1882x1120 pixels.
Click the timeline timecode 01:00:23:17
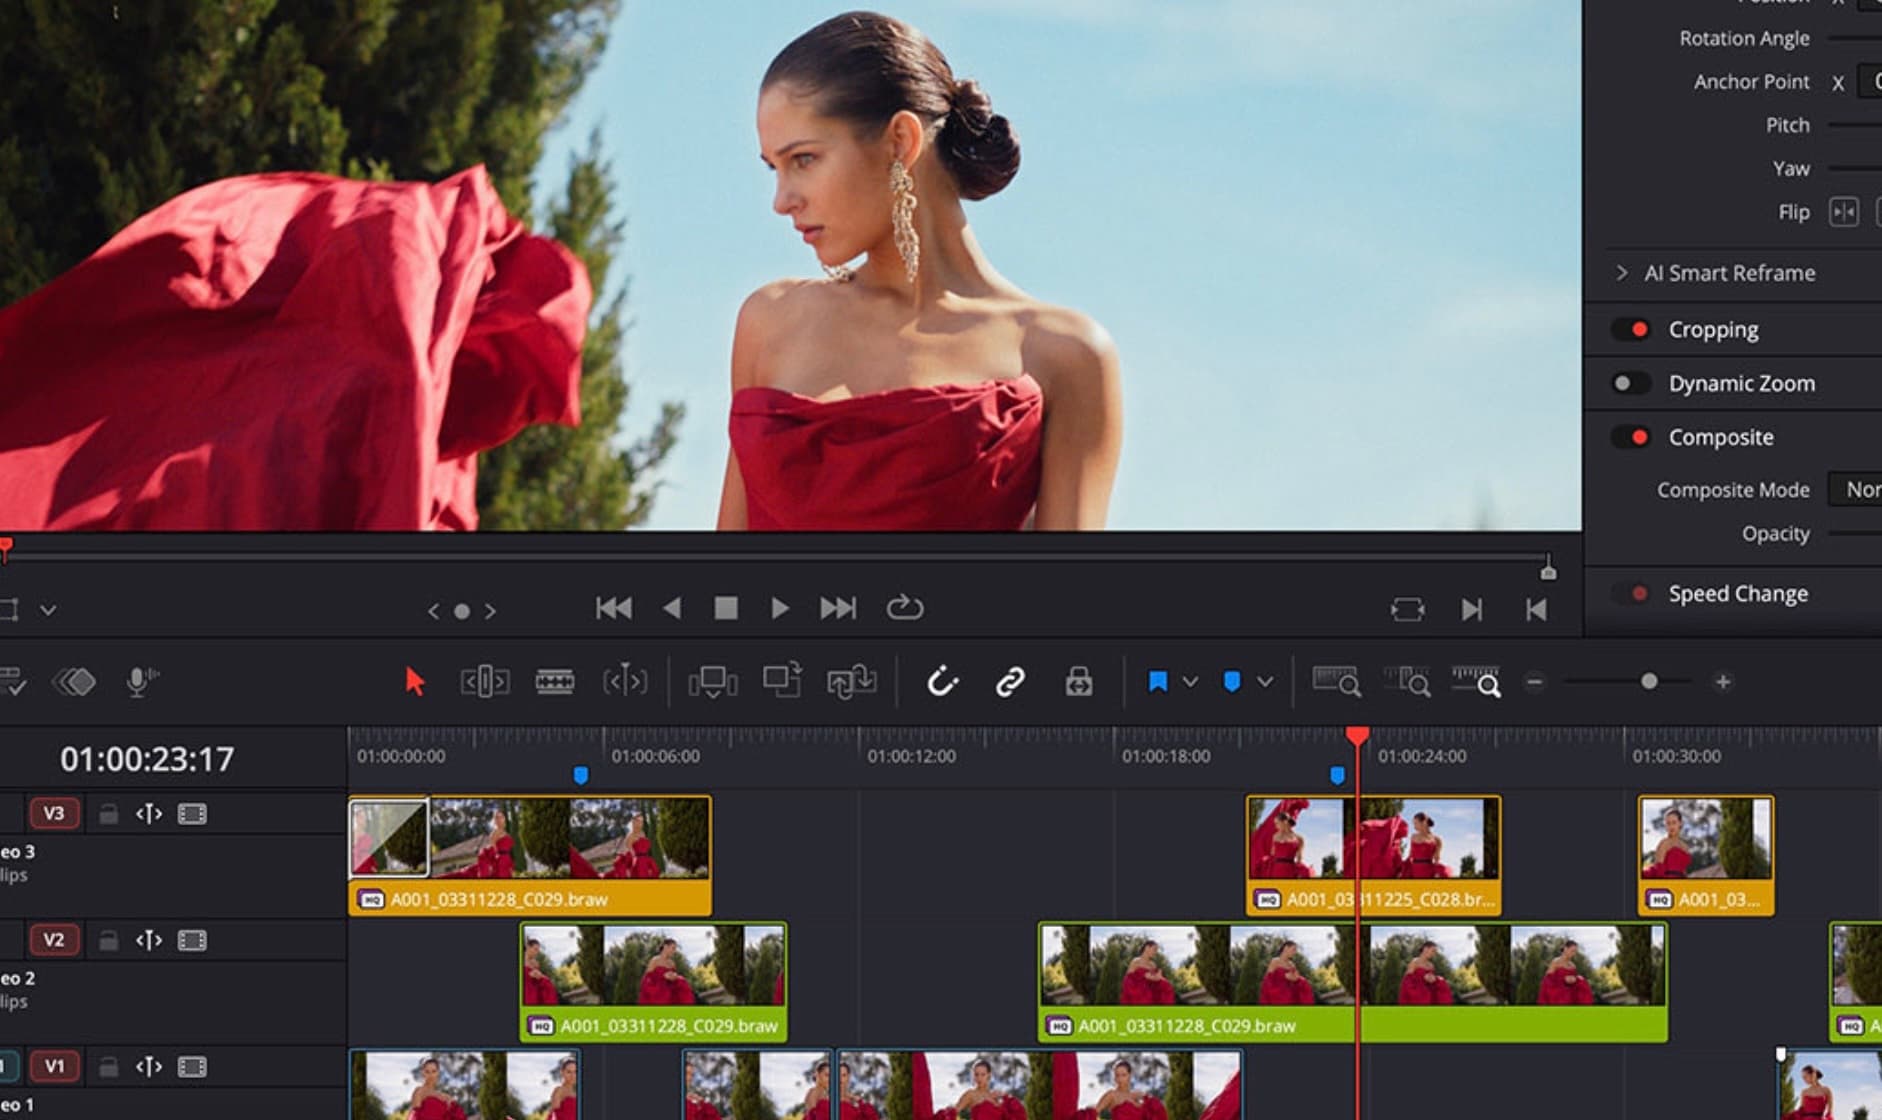[147, 759]
